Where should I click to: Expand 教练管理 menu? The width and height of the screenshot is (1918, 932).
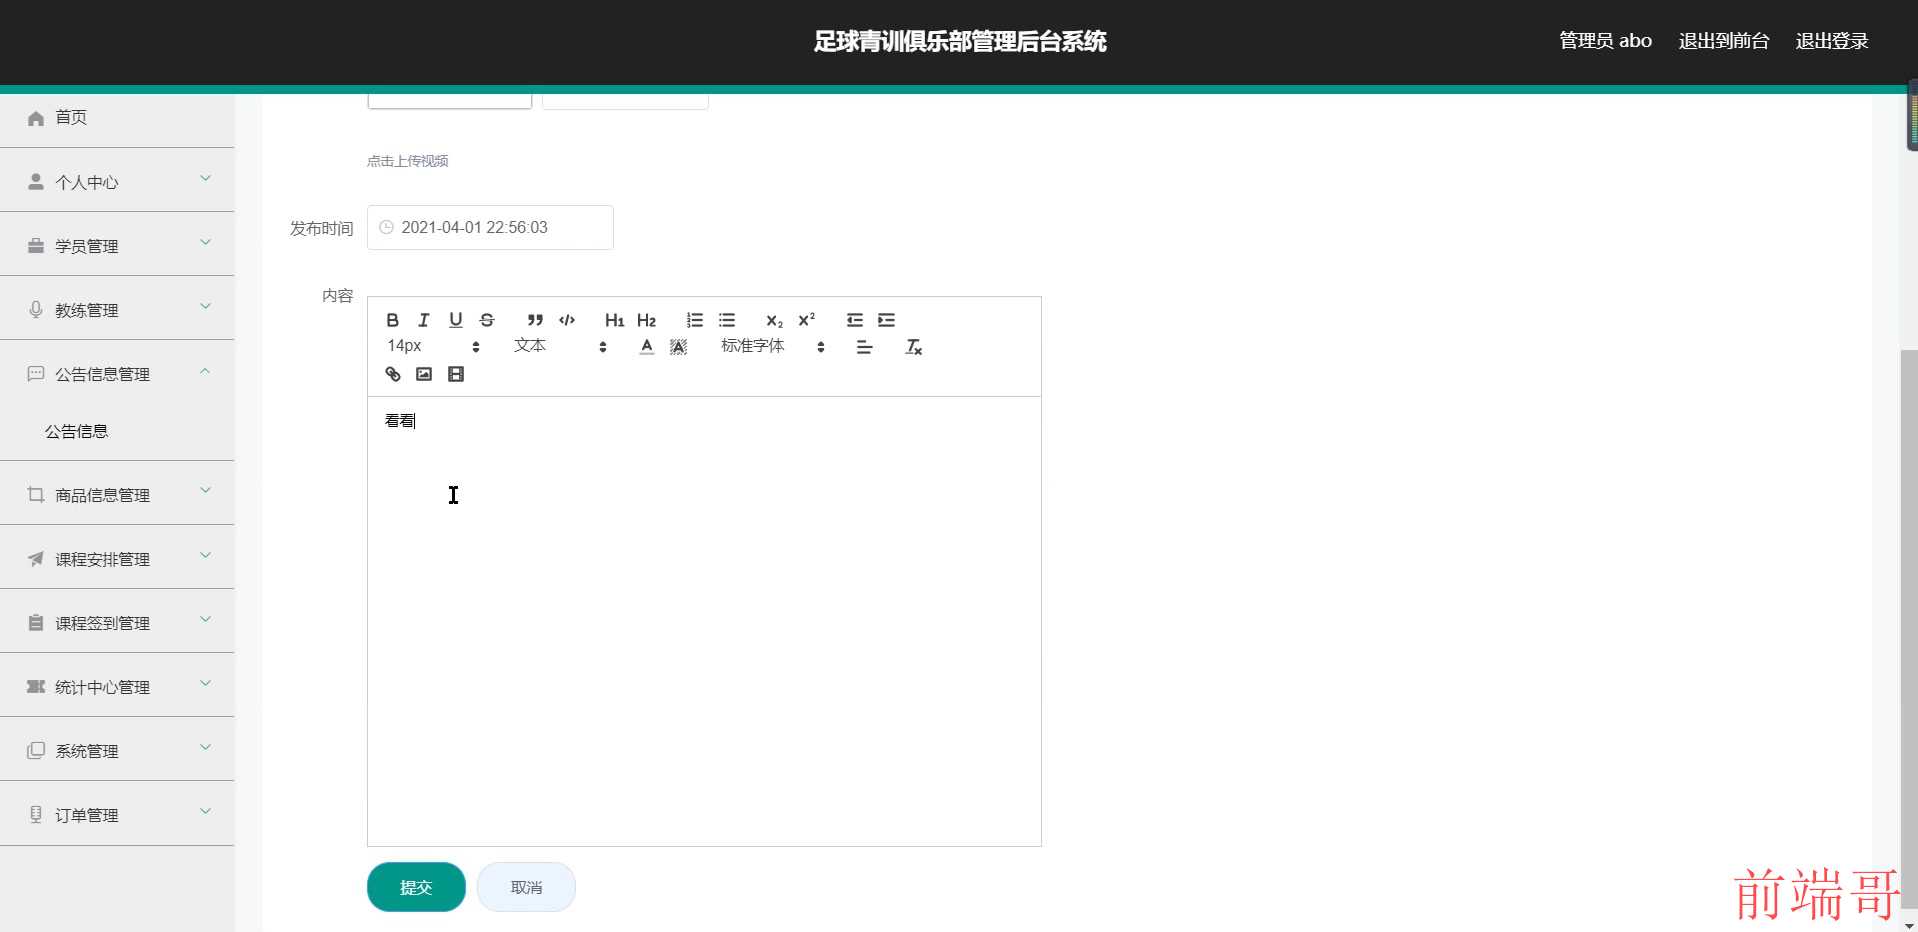[x=117, y=309]
